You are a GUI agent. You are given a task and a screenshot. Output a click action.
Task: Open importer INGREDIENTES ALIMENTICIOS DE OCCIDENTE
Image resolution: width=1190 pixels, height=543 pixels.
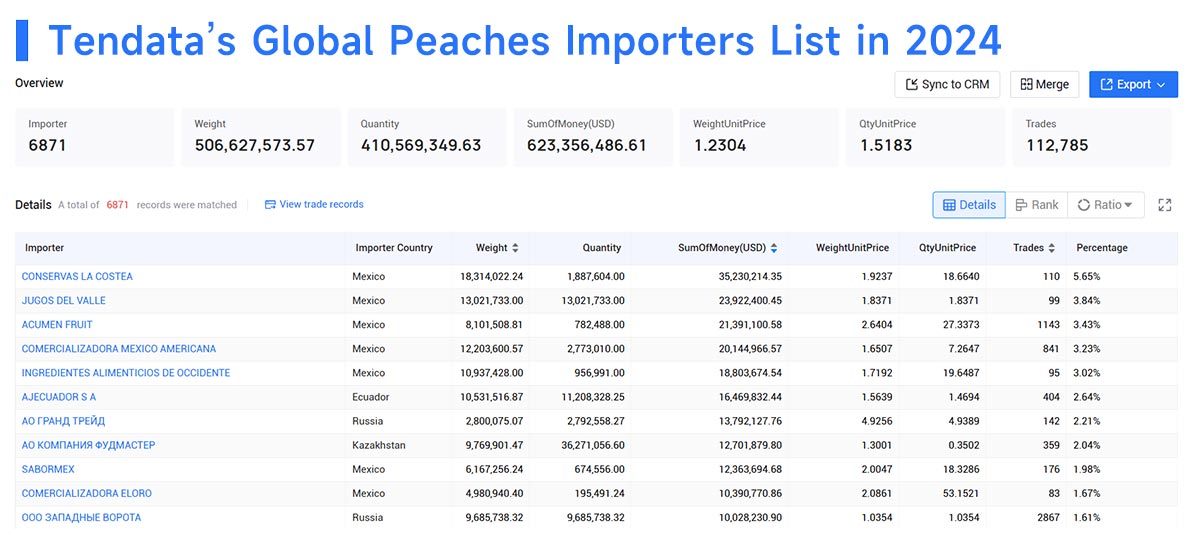tap(126, 373)
